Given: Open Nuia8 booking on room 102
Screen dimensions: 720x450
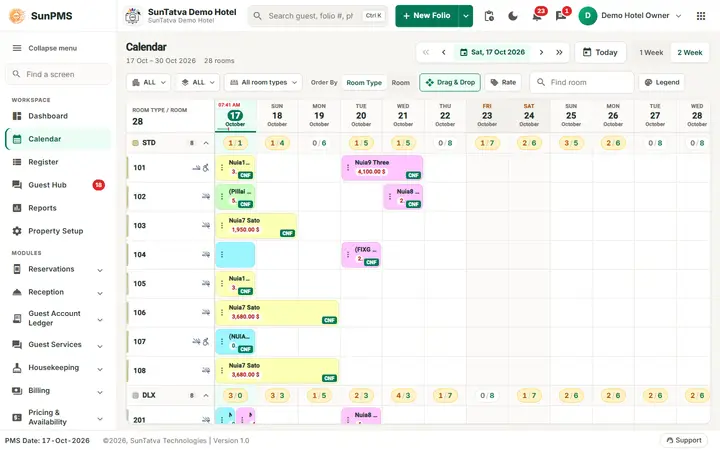Looking at the screenshot, I should 403,197.
